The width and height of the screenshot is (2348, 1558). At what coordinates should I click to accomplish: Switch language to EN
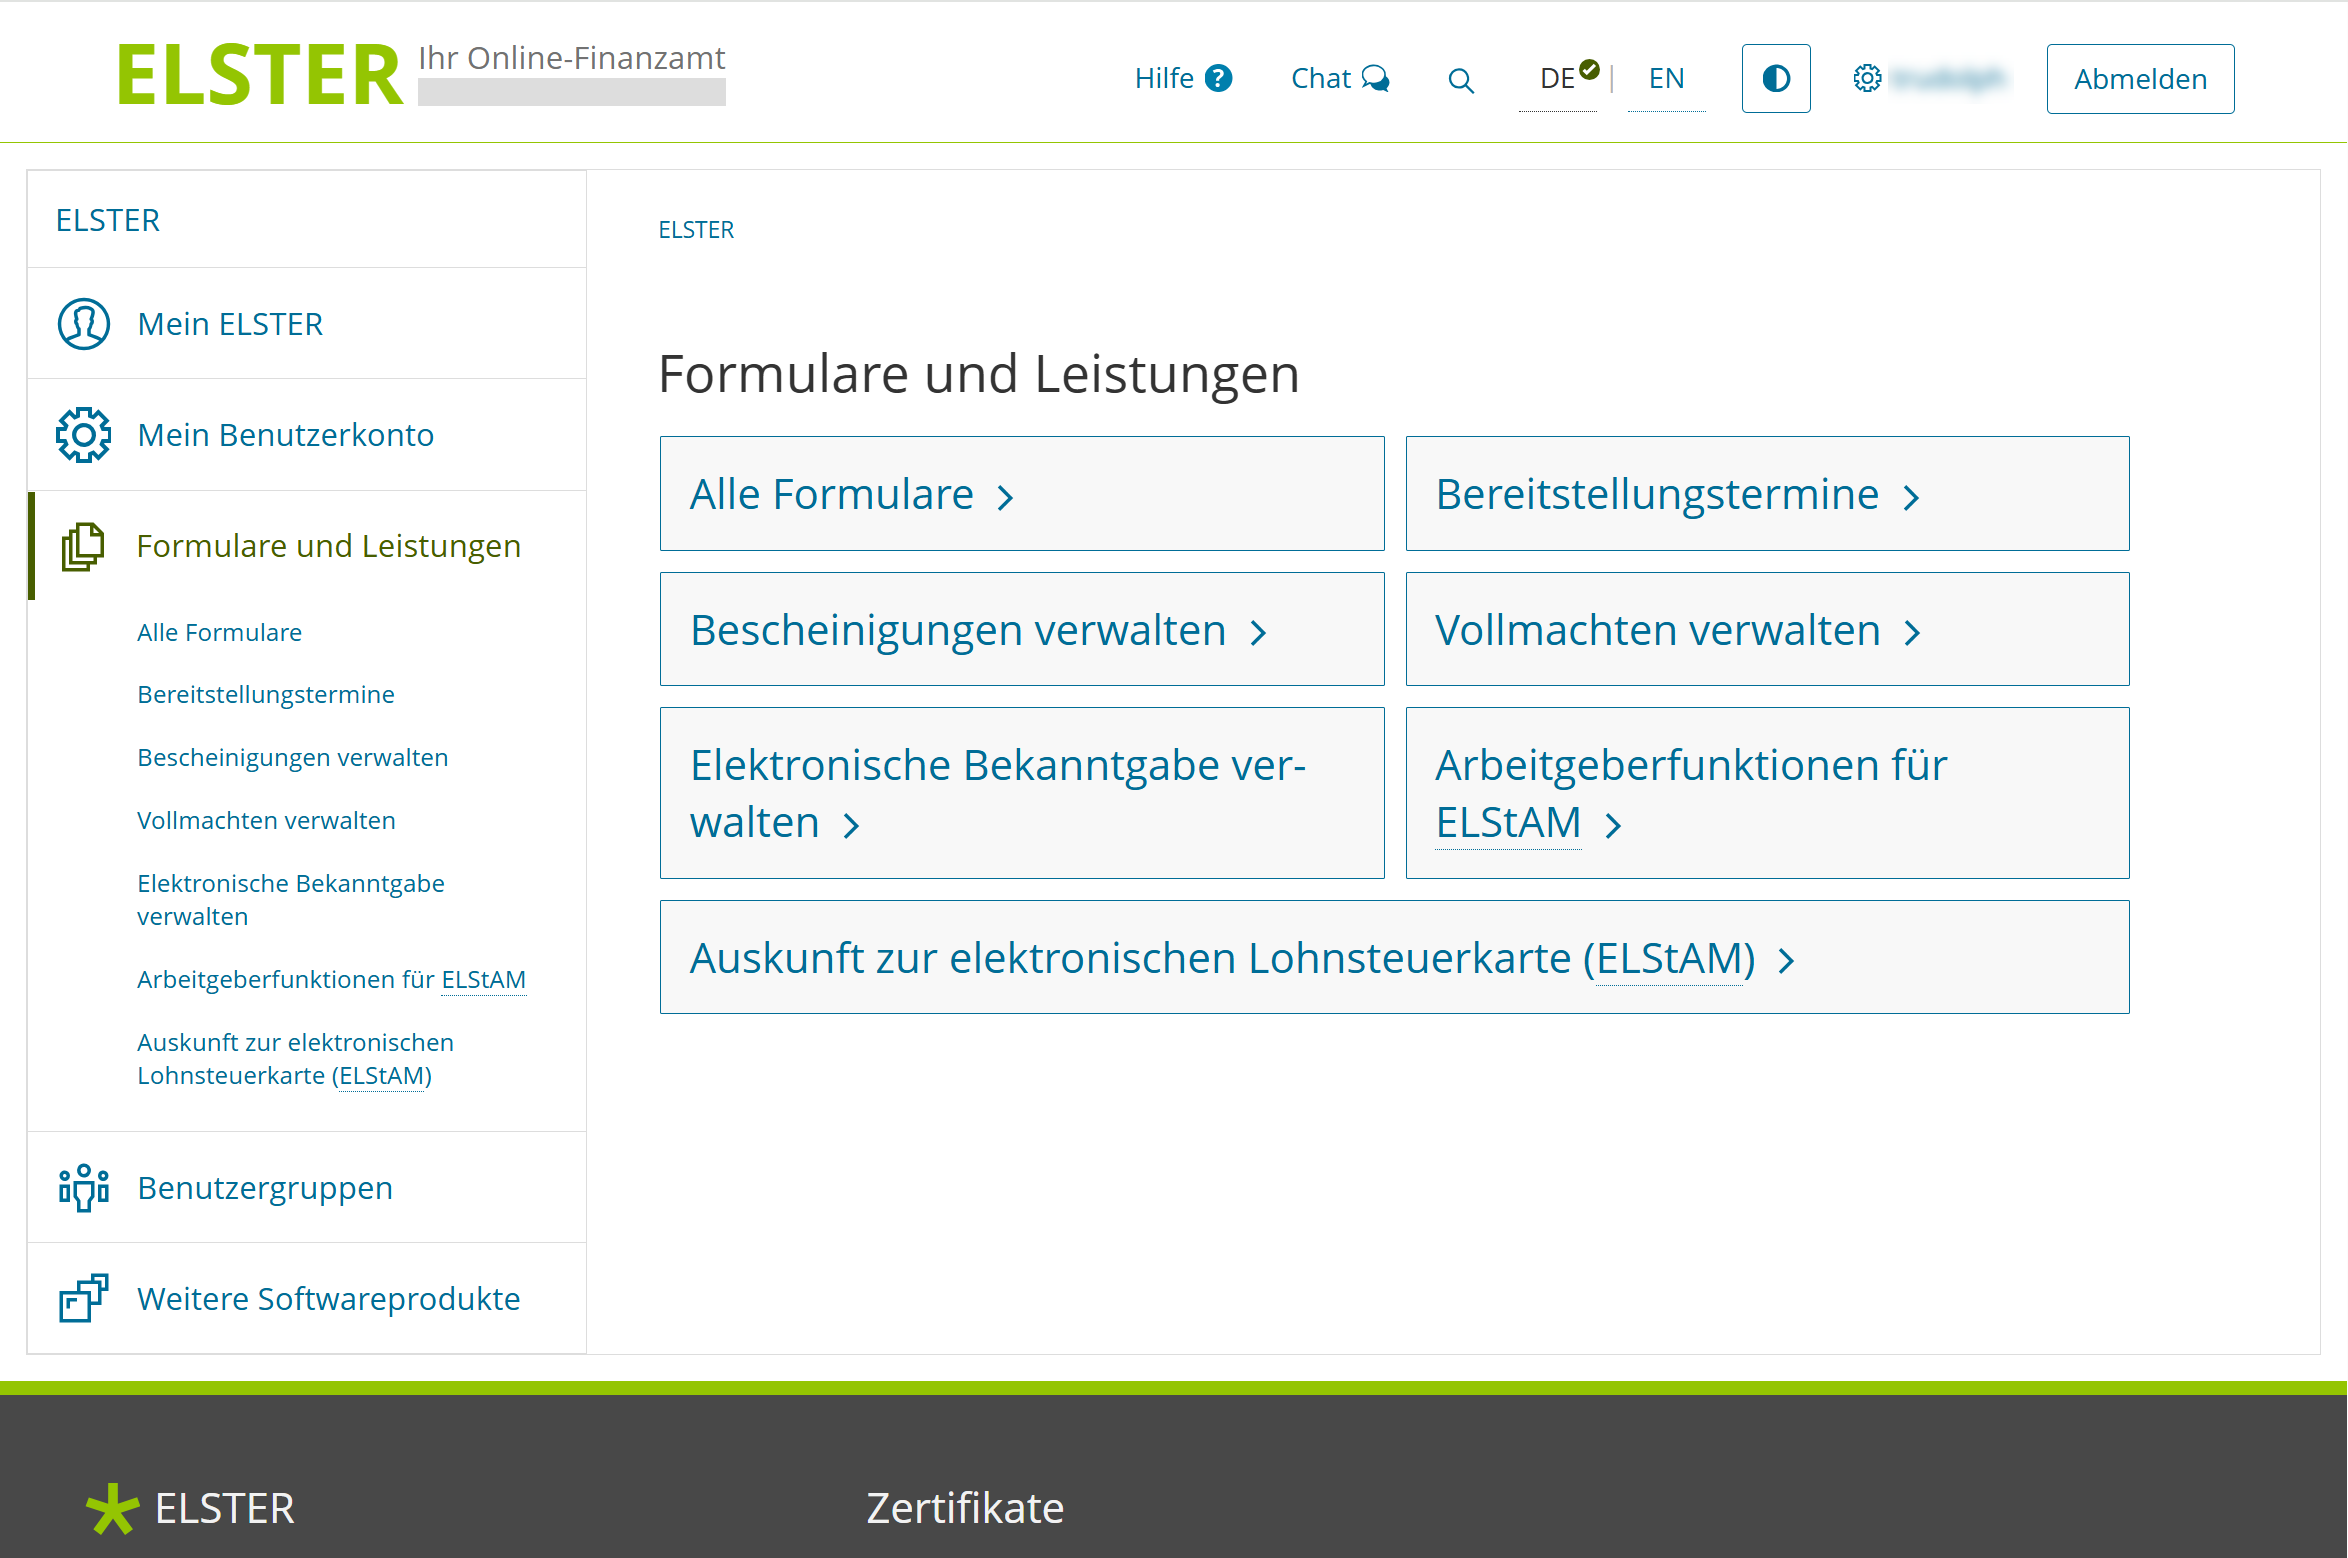[x=1667, y=78]
